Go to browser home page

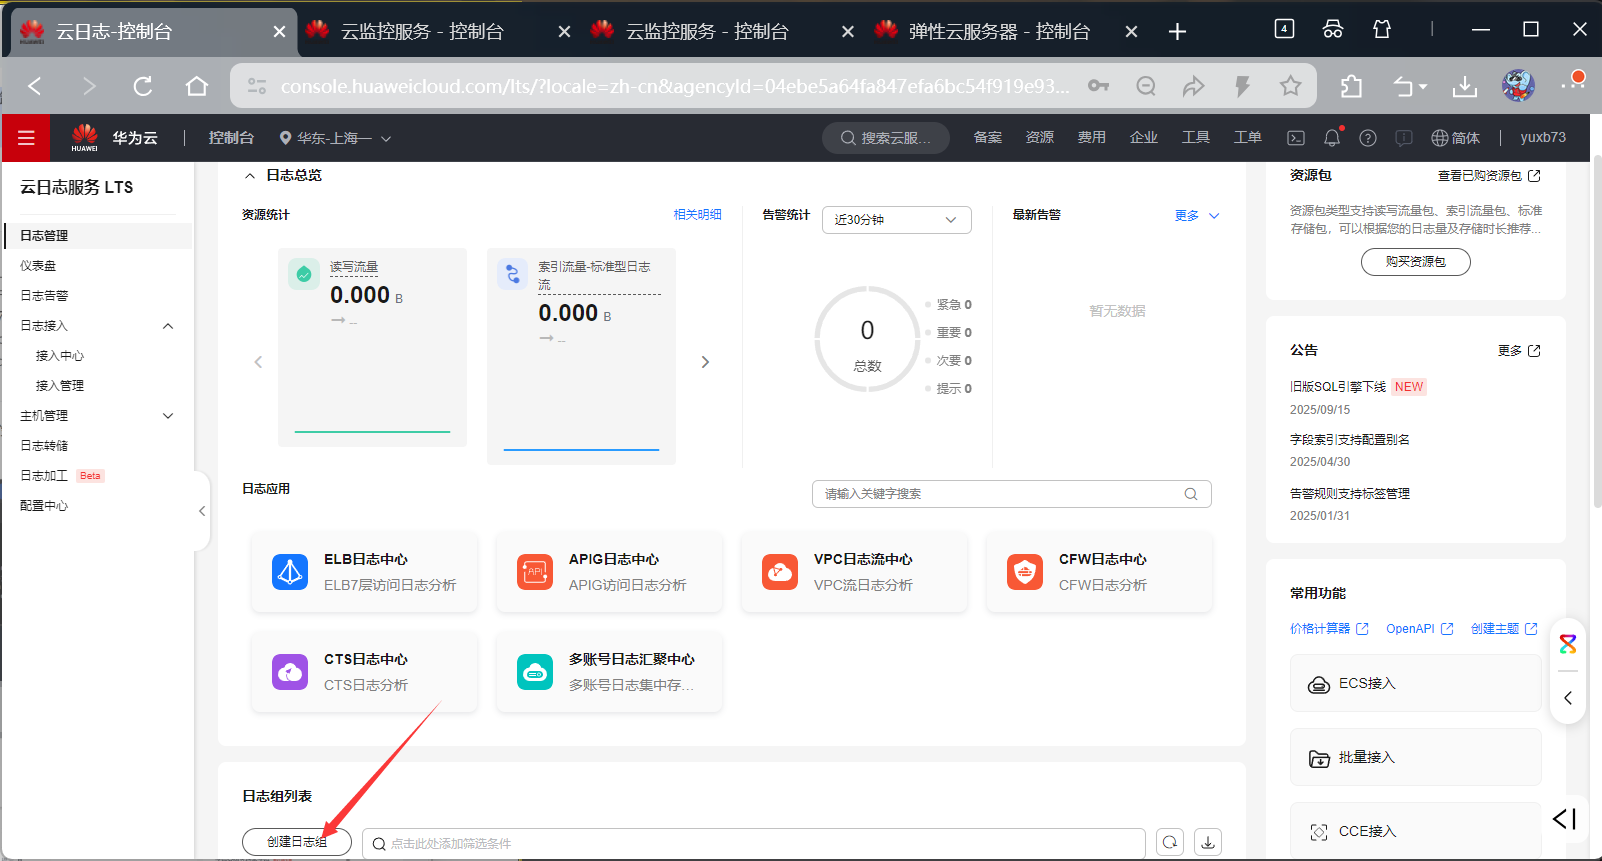coord(197,86)
